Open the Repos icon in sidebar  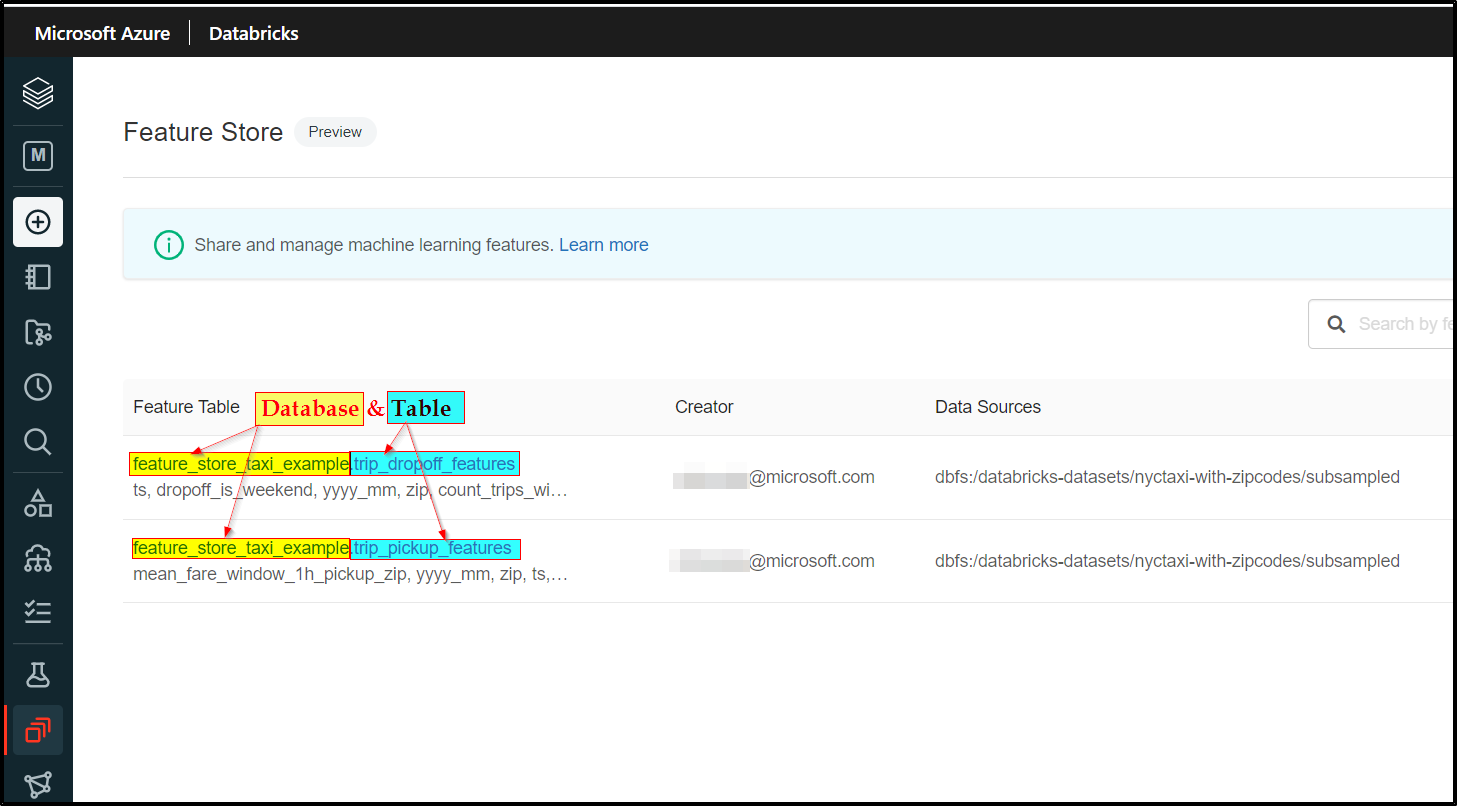click(38, 332)
